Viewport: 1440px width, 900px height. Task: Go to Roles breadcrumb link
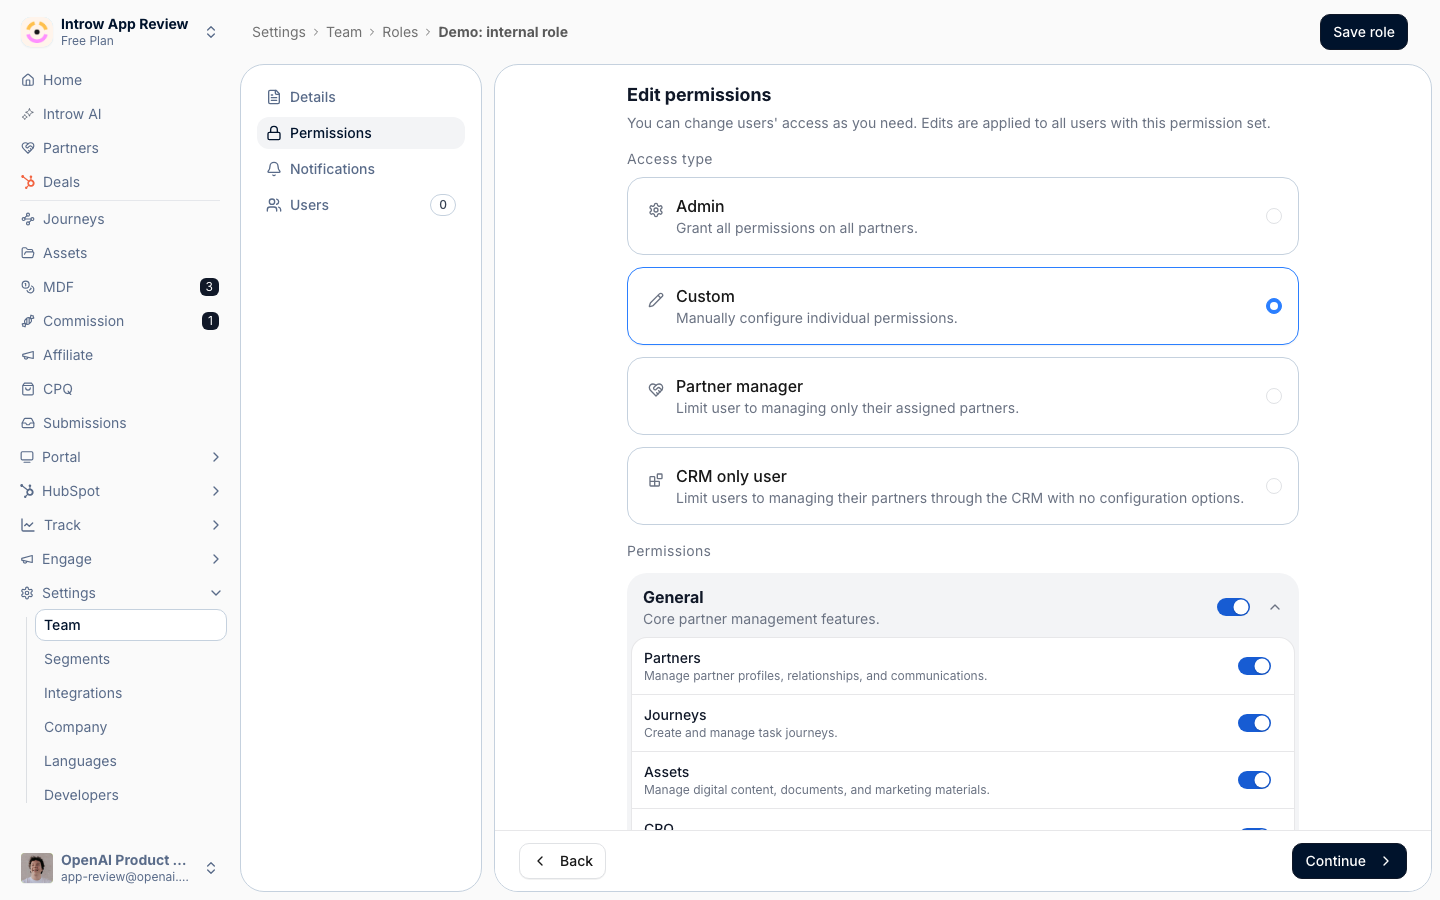tap(400, 32)
